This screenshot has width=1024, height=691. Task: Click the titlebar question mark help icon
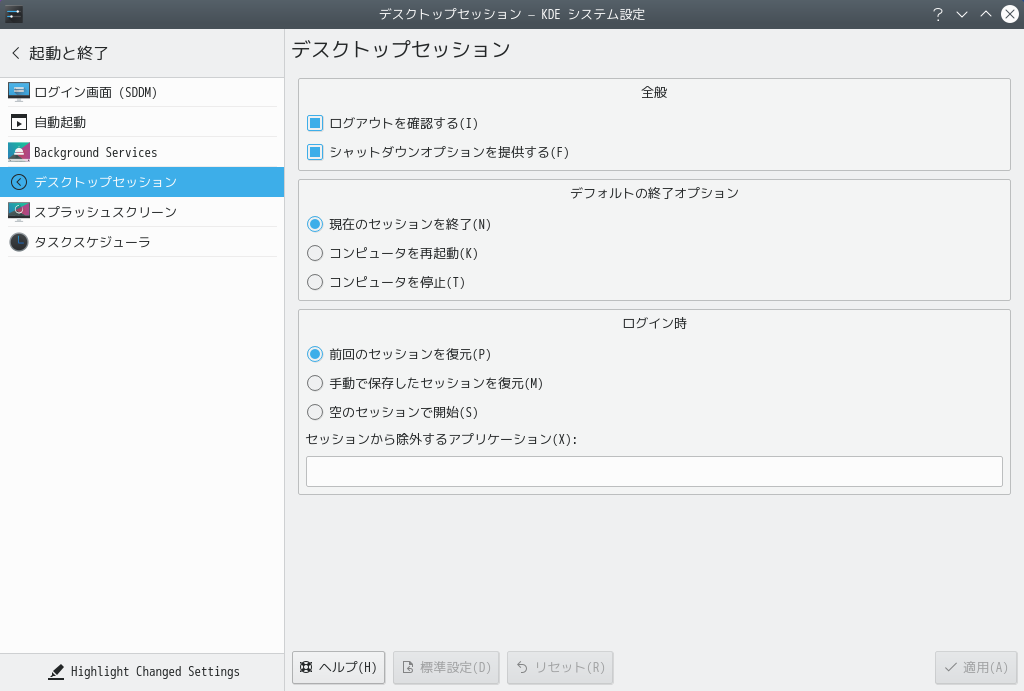[938, 14]
